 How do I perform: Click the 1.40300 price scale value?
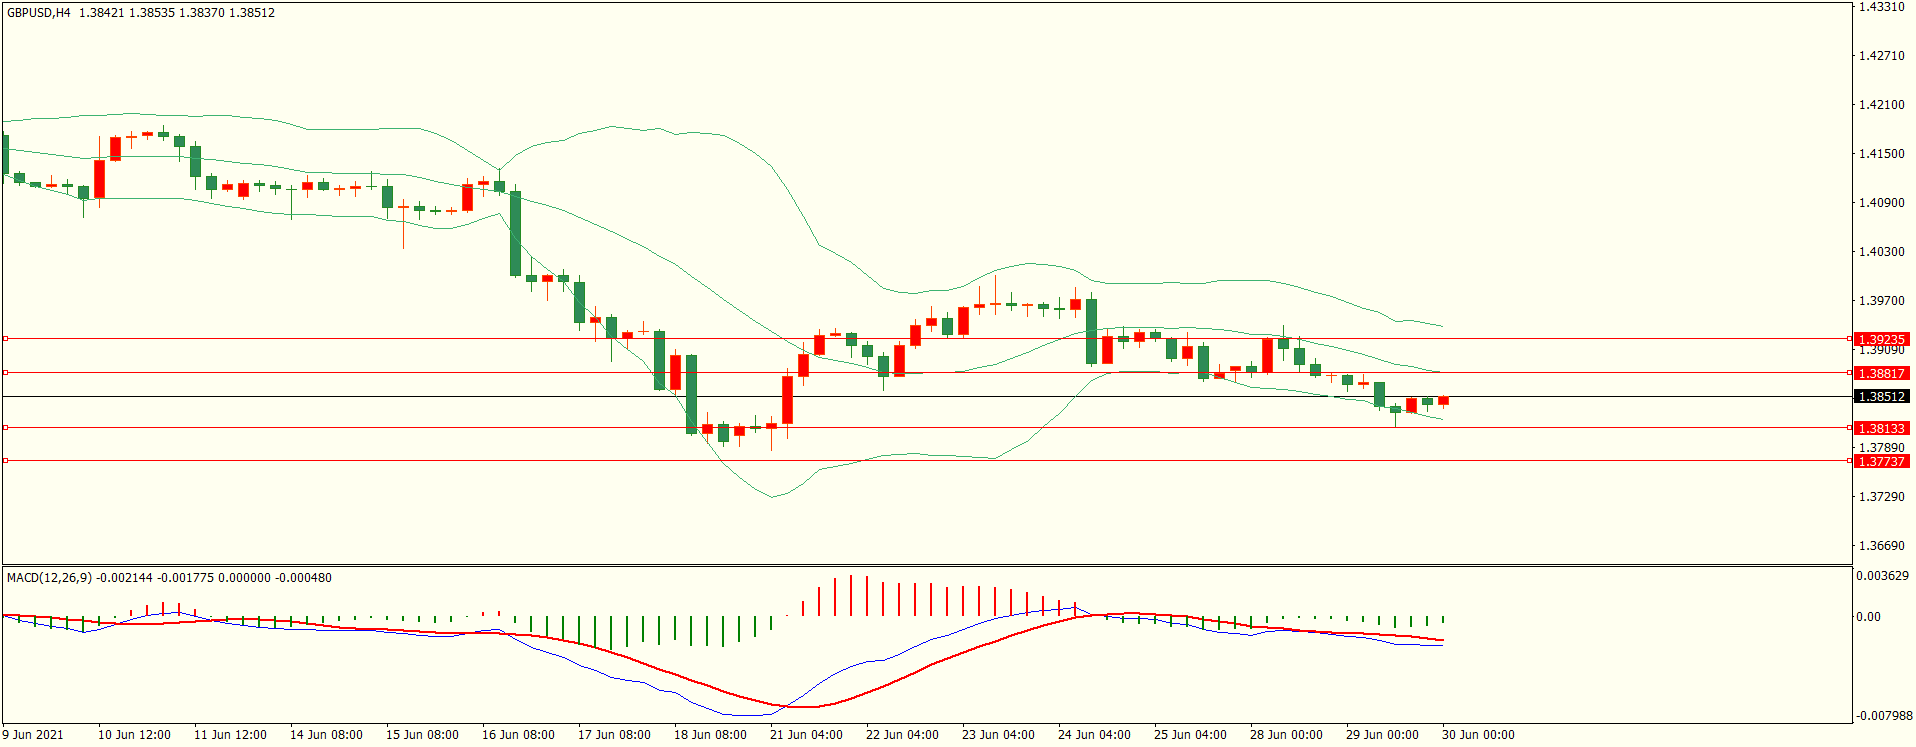1881,252
